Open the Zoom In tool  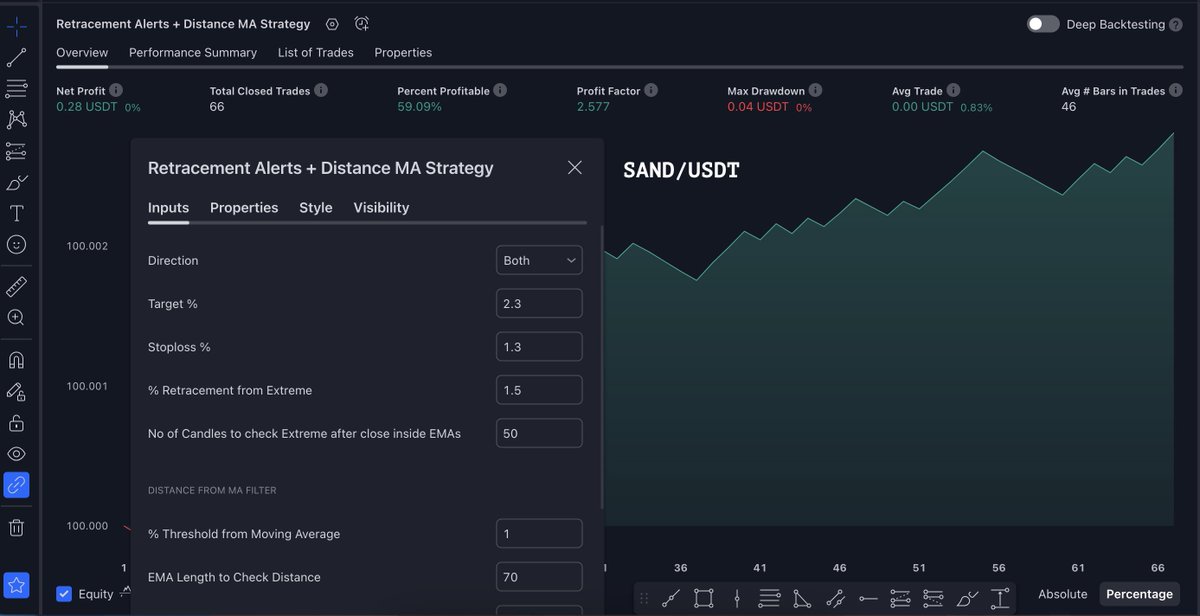(17, 316)
